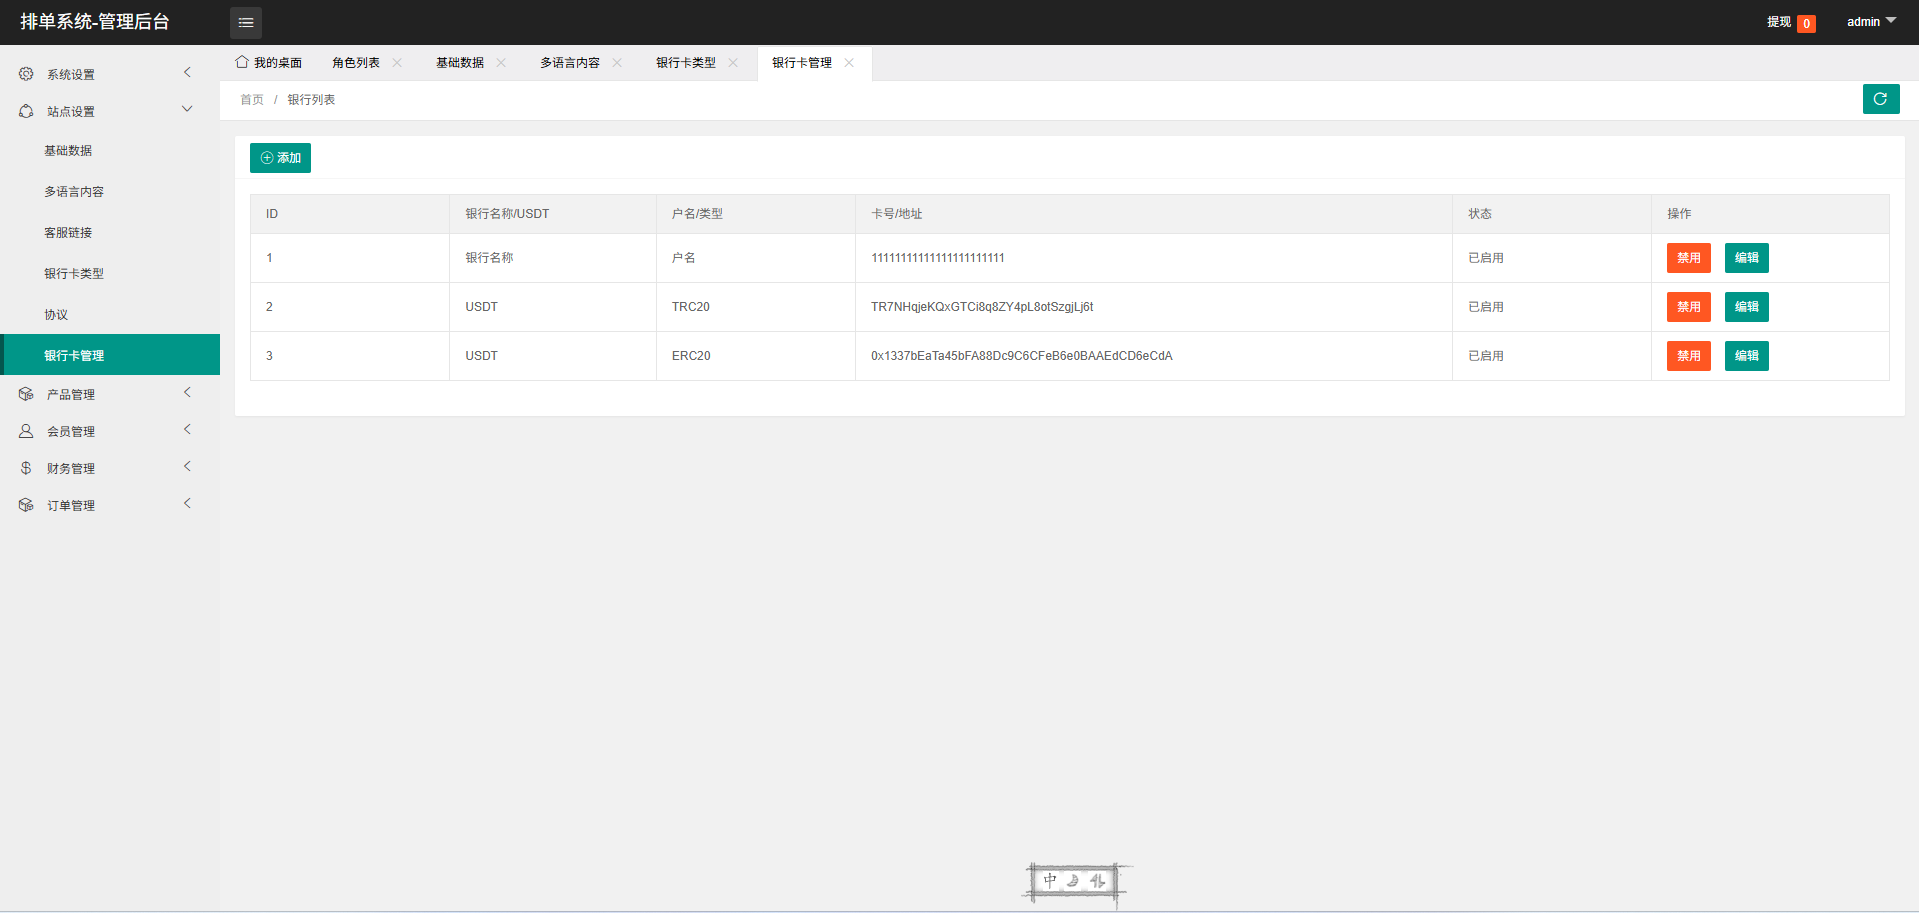Disable bank entry with ID 1
Image resolution: width=1919 pixels, height=913 pixels.
[x=1688, y=258]
